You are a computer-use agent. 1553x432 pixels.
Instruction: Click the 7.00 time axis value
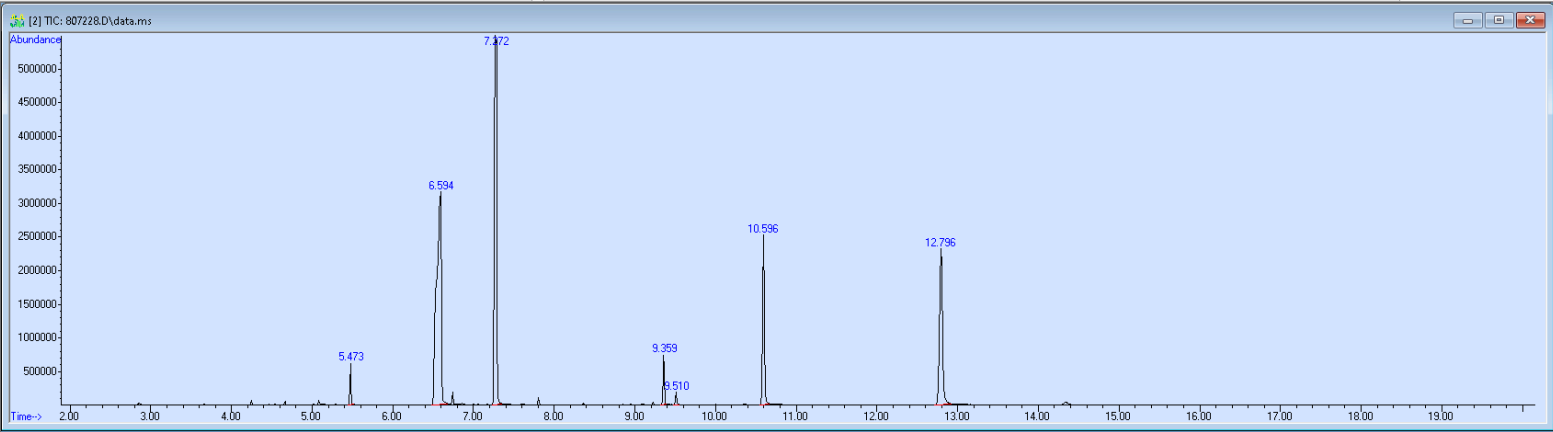tap(472, 415)
